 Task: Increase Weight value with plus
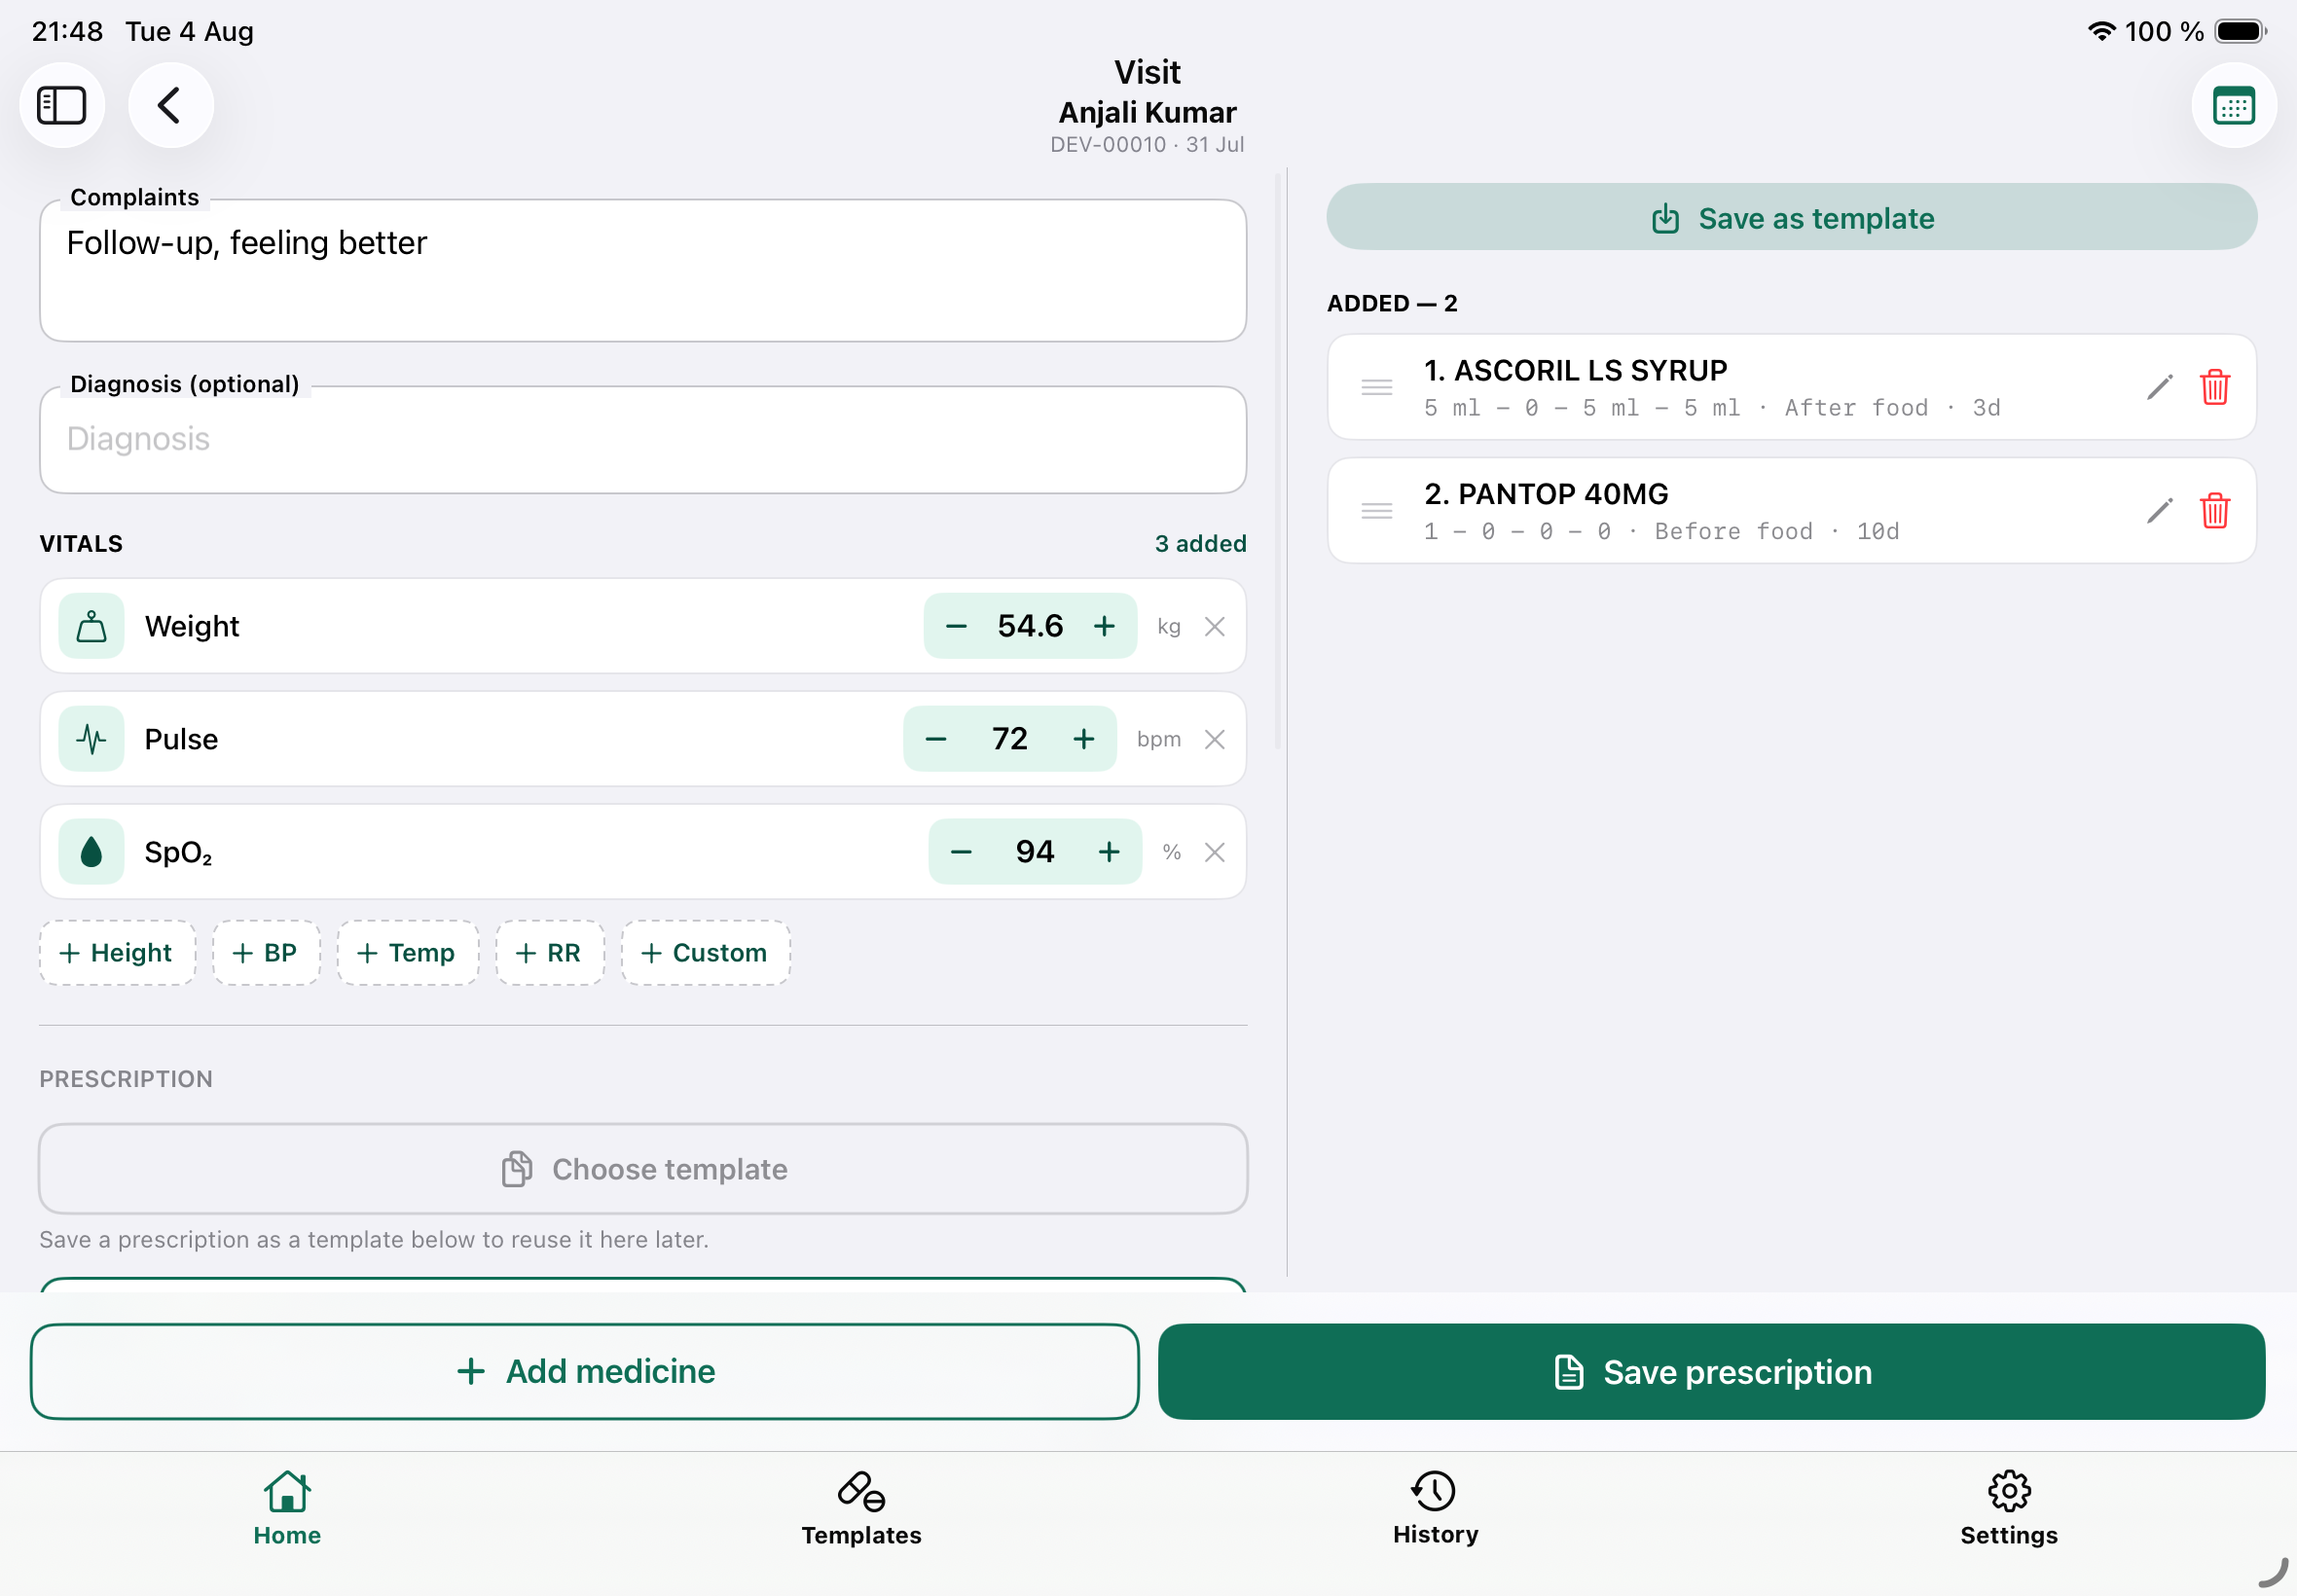1104,626
